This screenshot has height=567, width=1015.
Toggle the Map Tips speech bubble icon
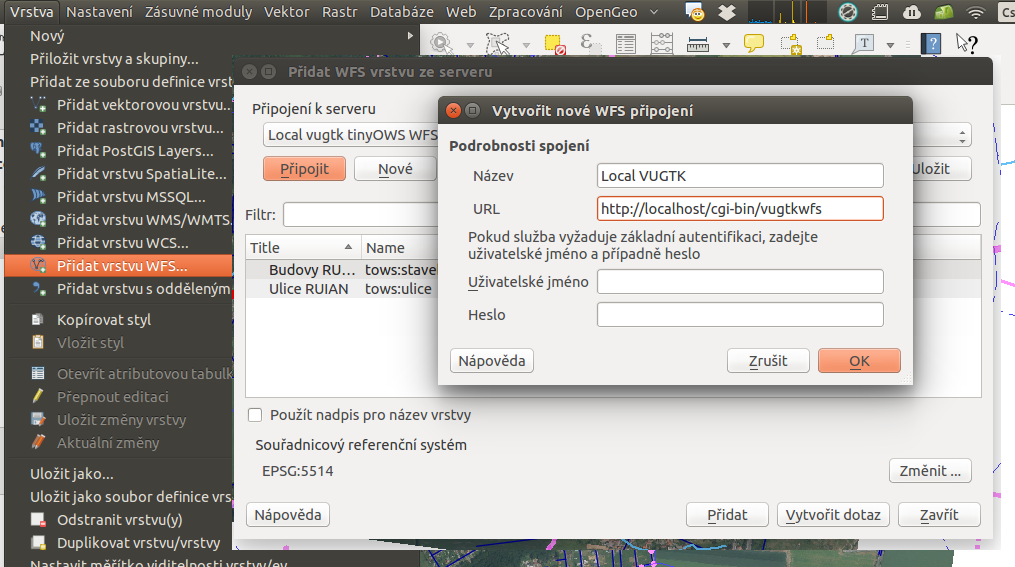753,43
